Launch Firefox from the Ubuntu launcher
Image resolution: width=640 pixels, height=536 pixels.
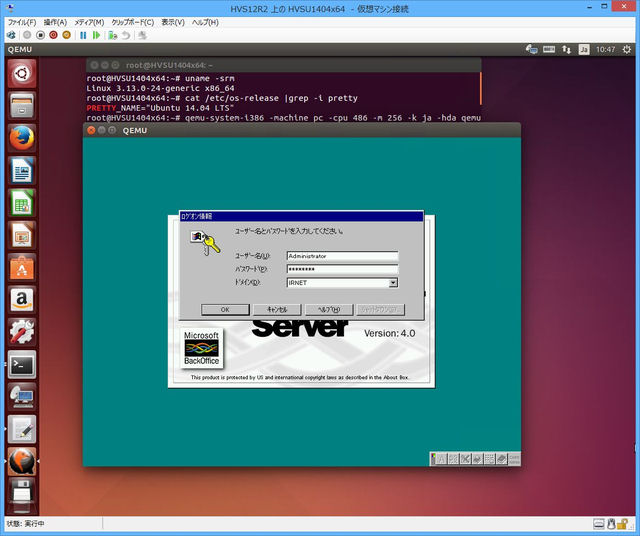(x=22, y=138)
